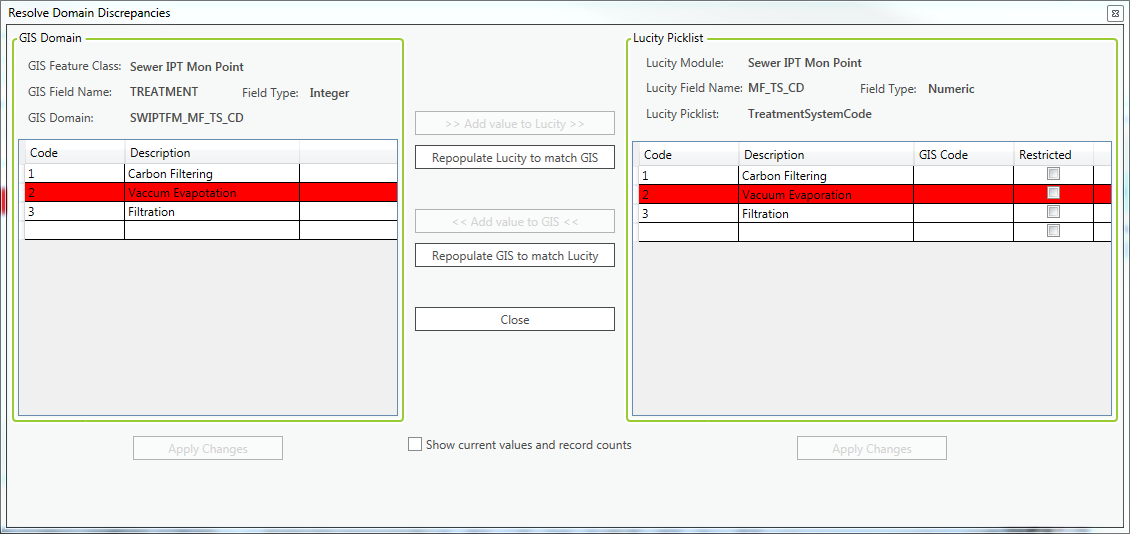Click code 3 cell in GIS Domain
The height and width of the screenshot is (534, 1130).
click(75, 212)
